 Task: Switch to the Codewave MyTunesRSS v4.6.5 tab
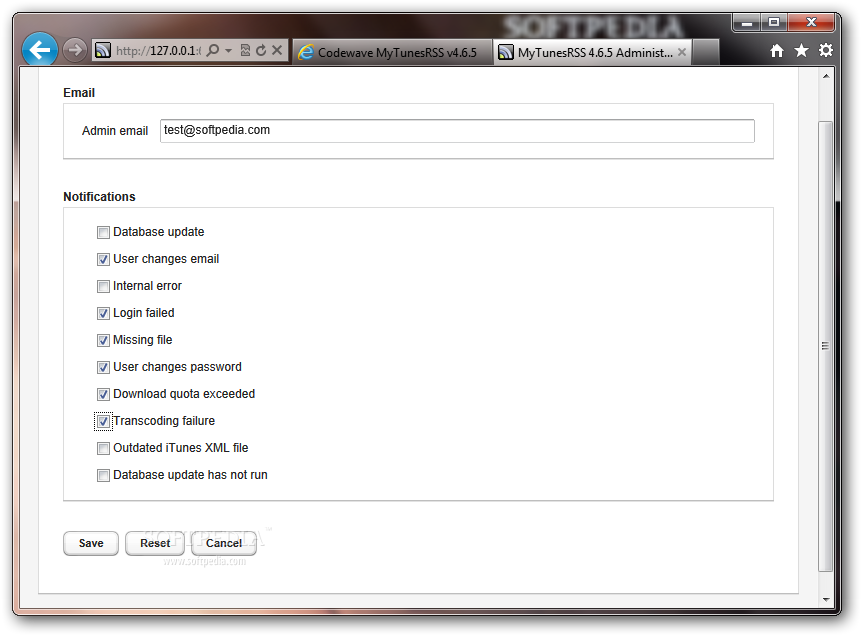click(x=392, y=52)
